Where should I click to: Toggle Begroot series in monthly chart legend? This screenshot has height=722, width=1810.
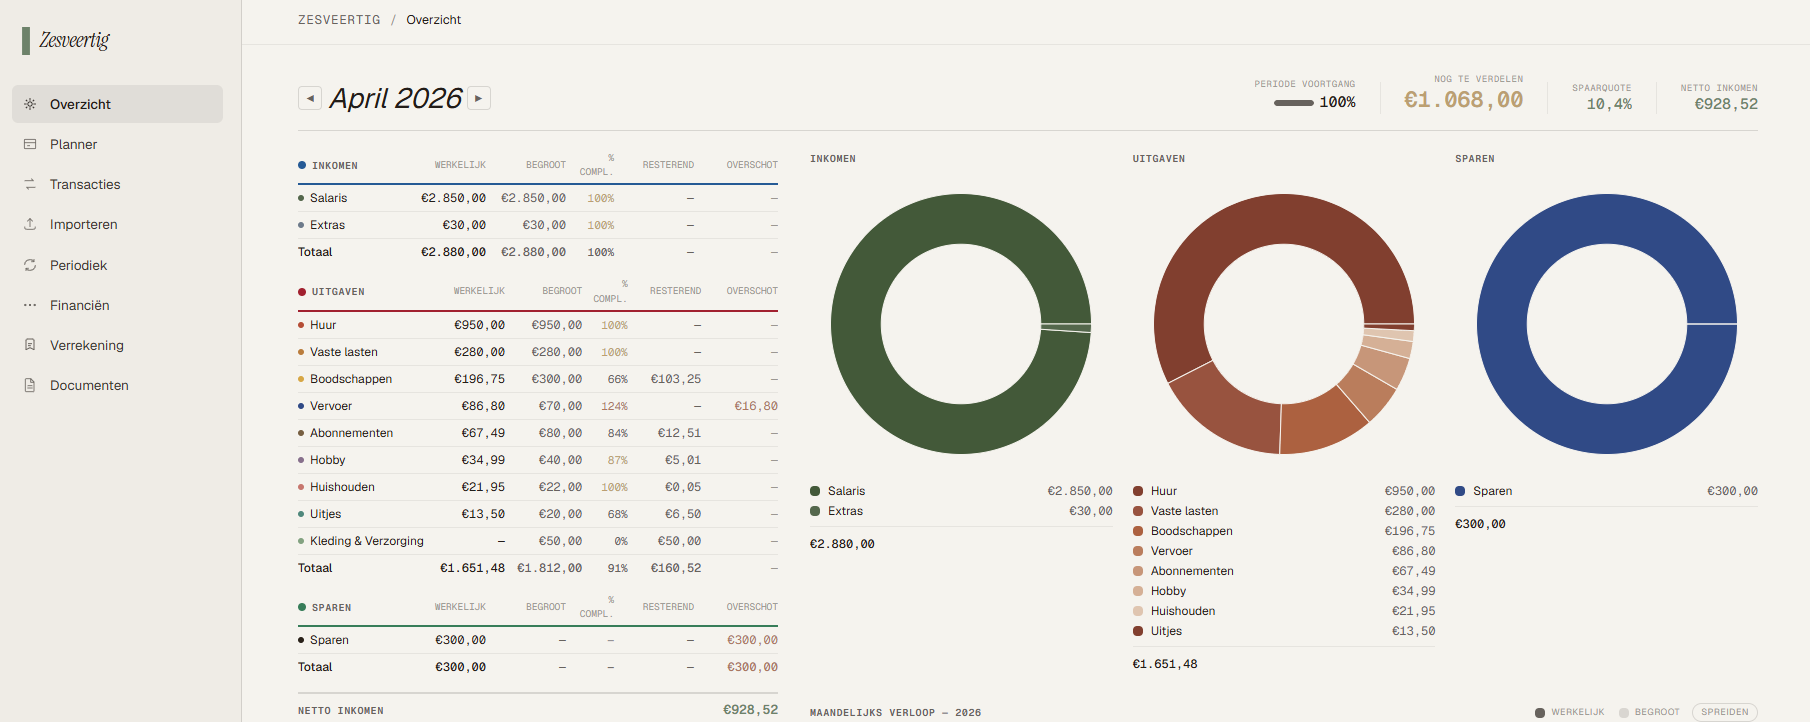pos(1649,712)
